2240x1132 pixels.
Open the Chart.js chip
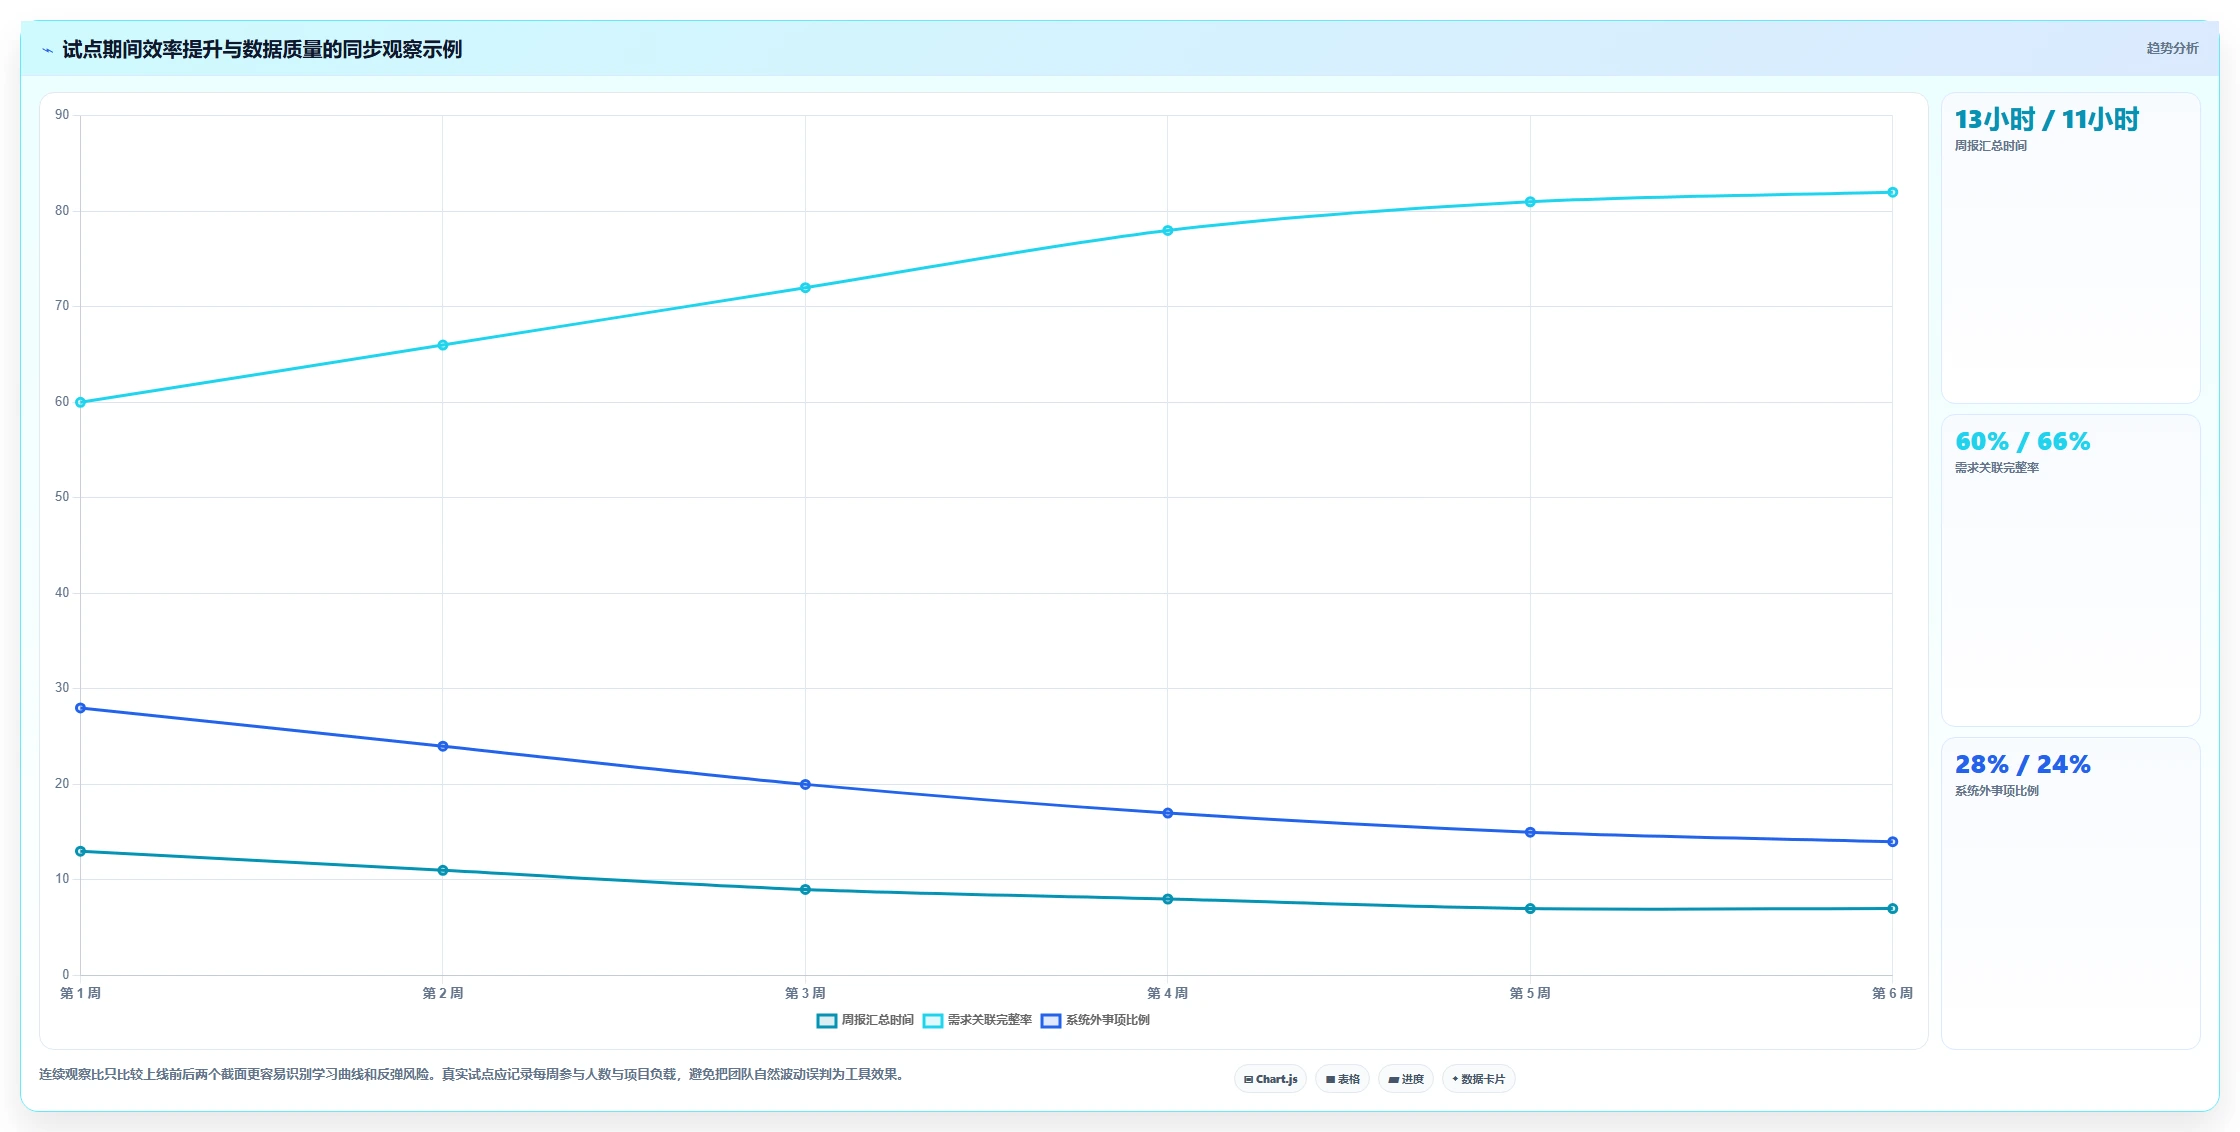click(1270, 1079)
